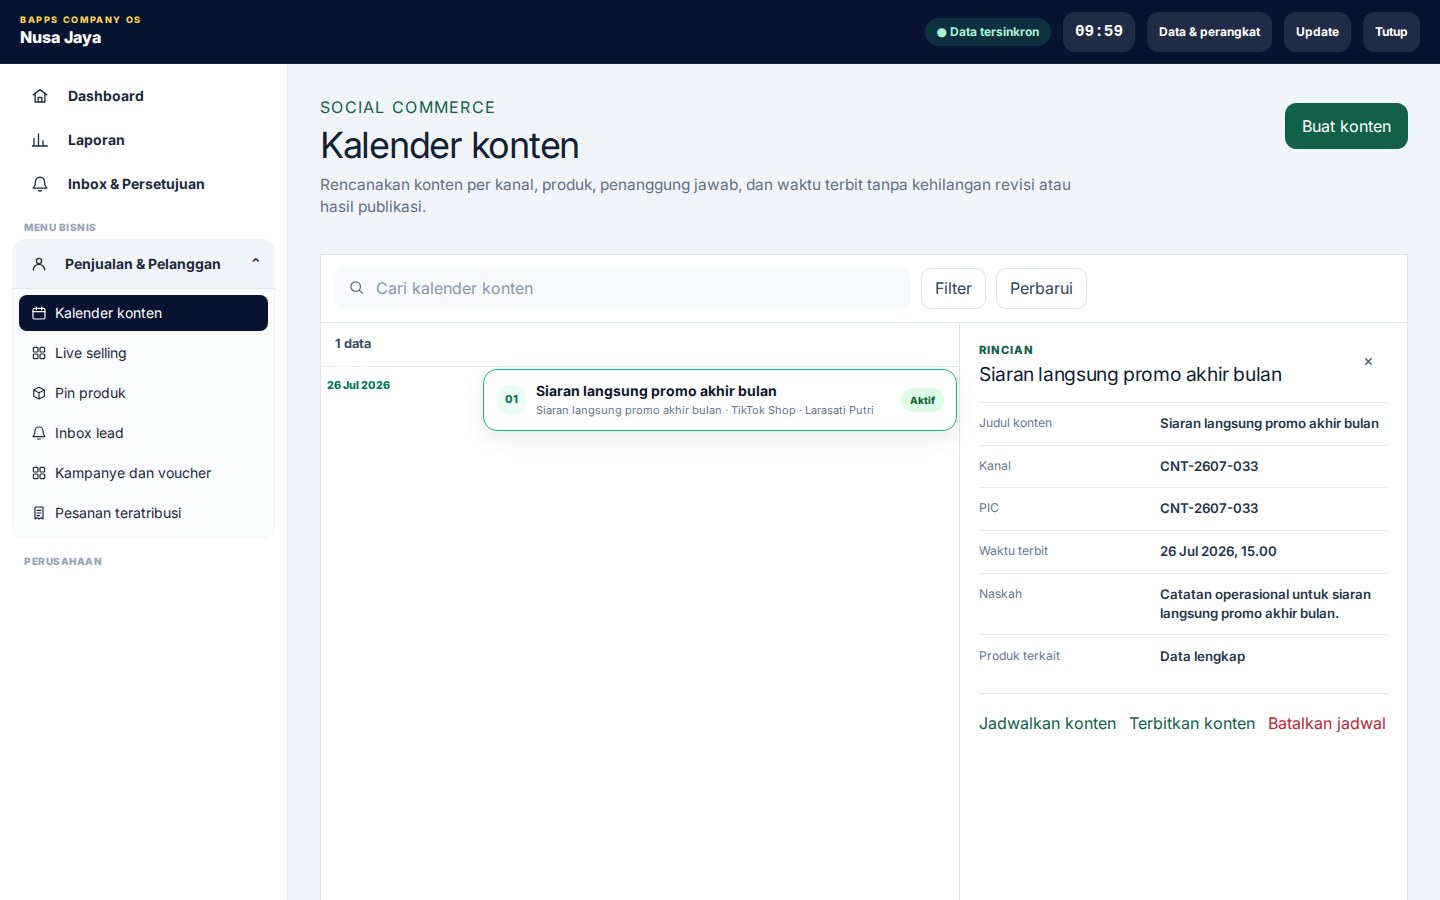Click the Buat konten button
This screenshot has width=1440, height=900.
pyautogui.click(x=1346, y=126)
